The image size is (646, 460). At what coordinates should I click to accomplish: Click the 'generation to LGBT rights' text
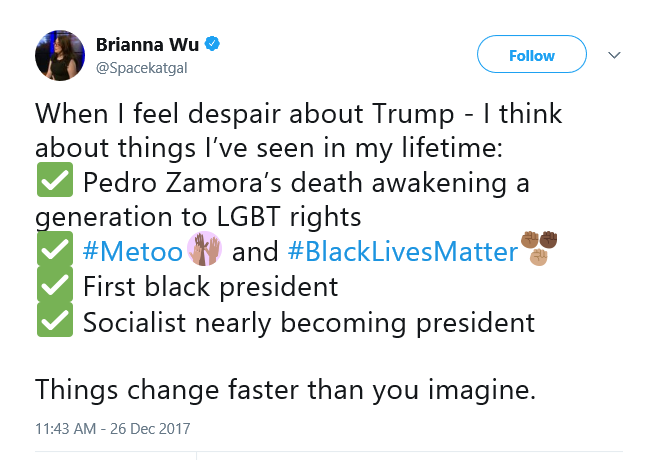[198, 217]
